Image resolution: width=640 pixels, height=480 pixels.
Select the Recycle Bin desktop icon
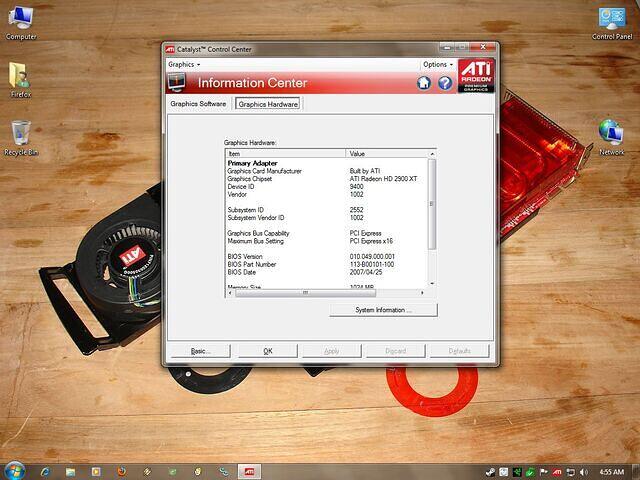pyautogui.click(x=21, y=138)
